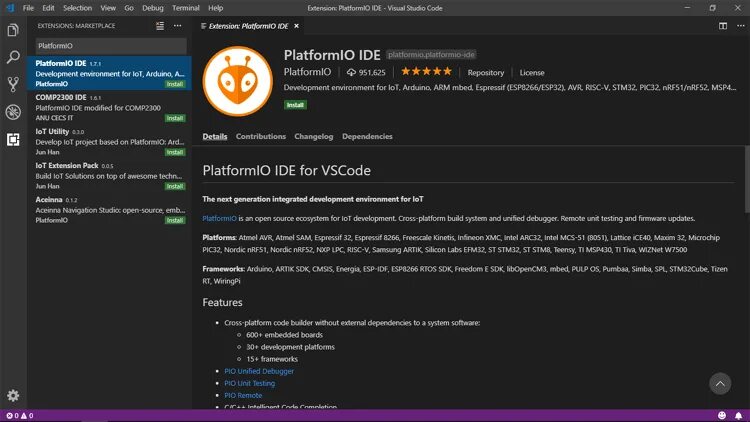
Task: Clear extensions search results icon
Action: [160, 26]
